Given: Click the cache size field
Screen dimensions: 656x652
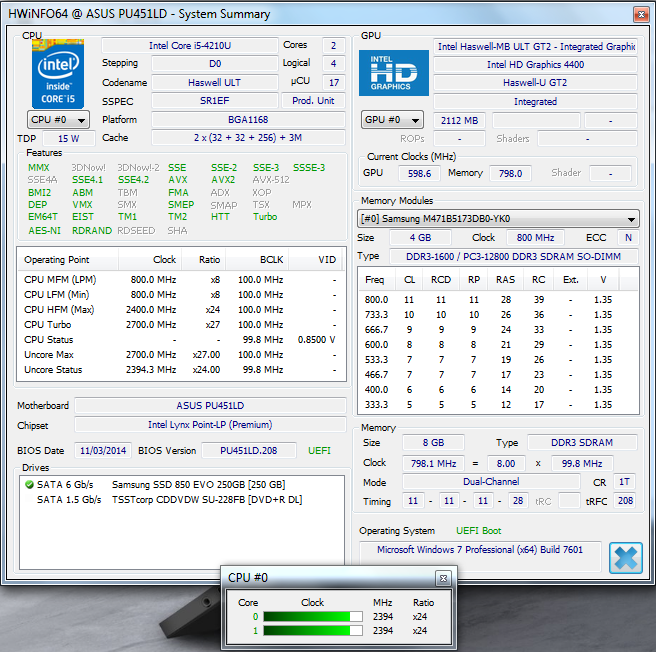Looking at the screenshot, I should pos(248,138).
